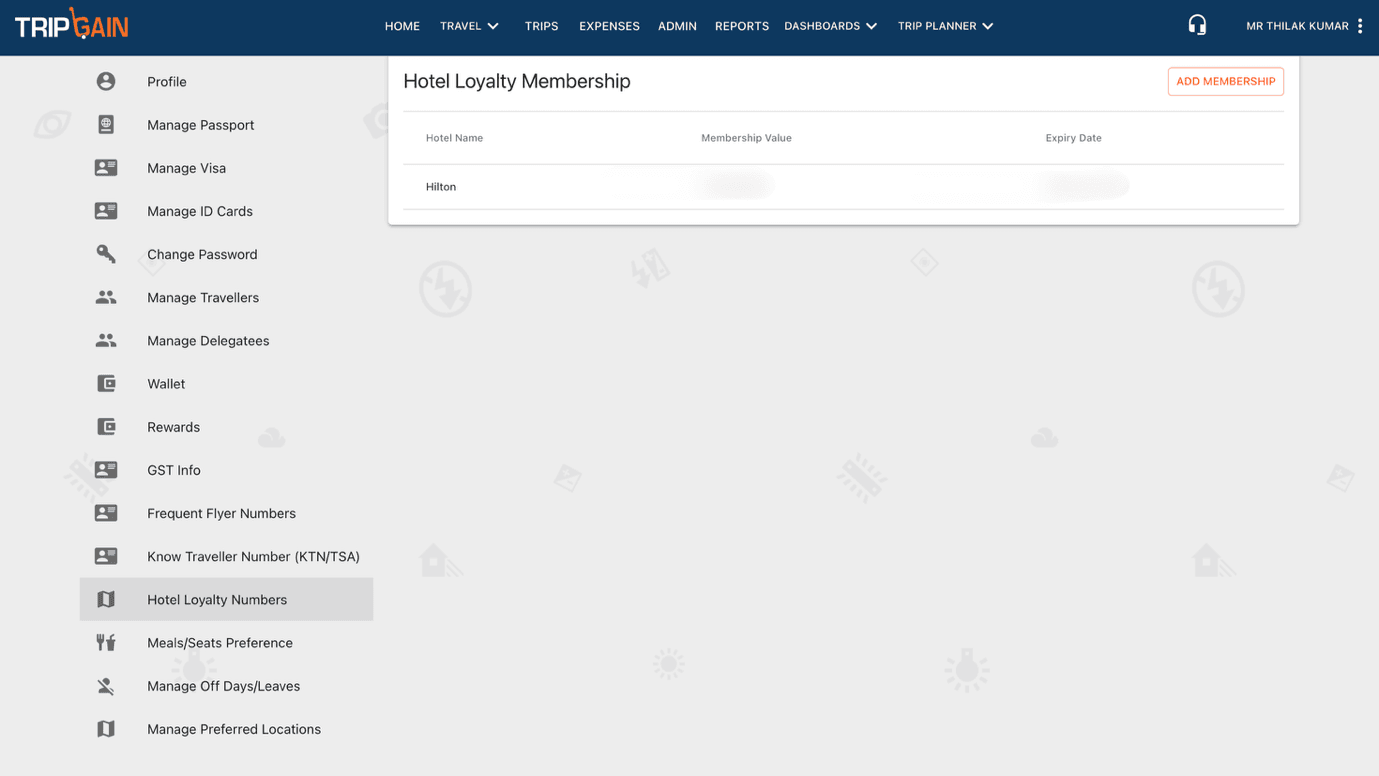Go to the Expenses menu item

(609, 26)
